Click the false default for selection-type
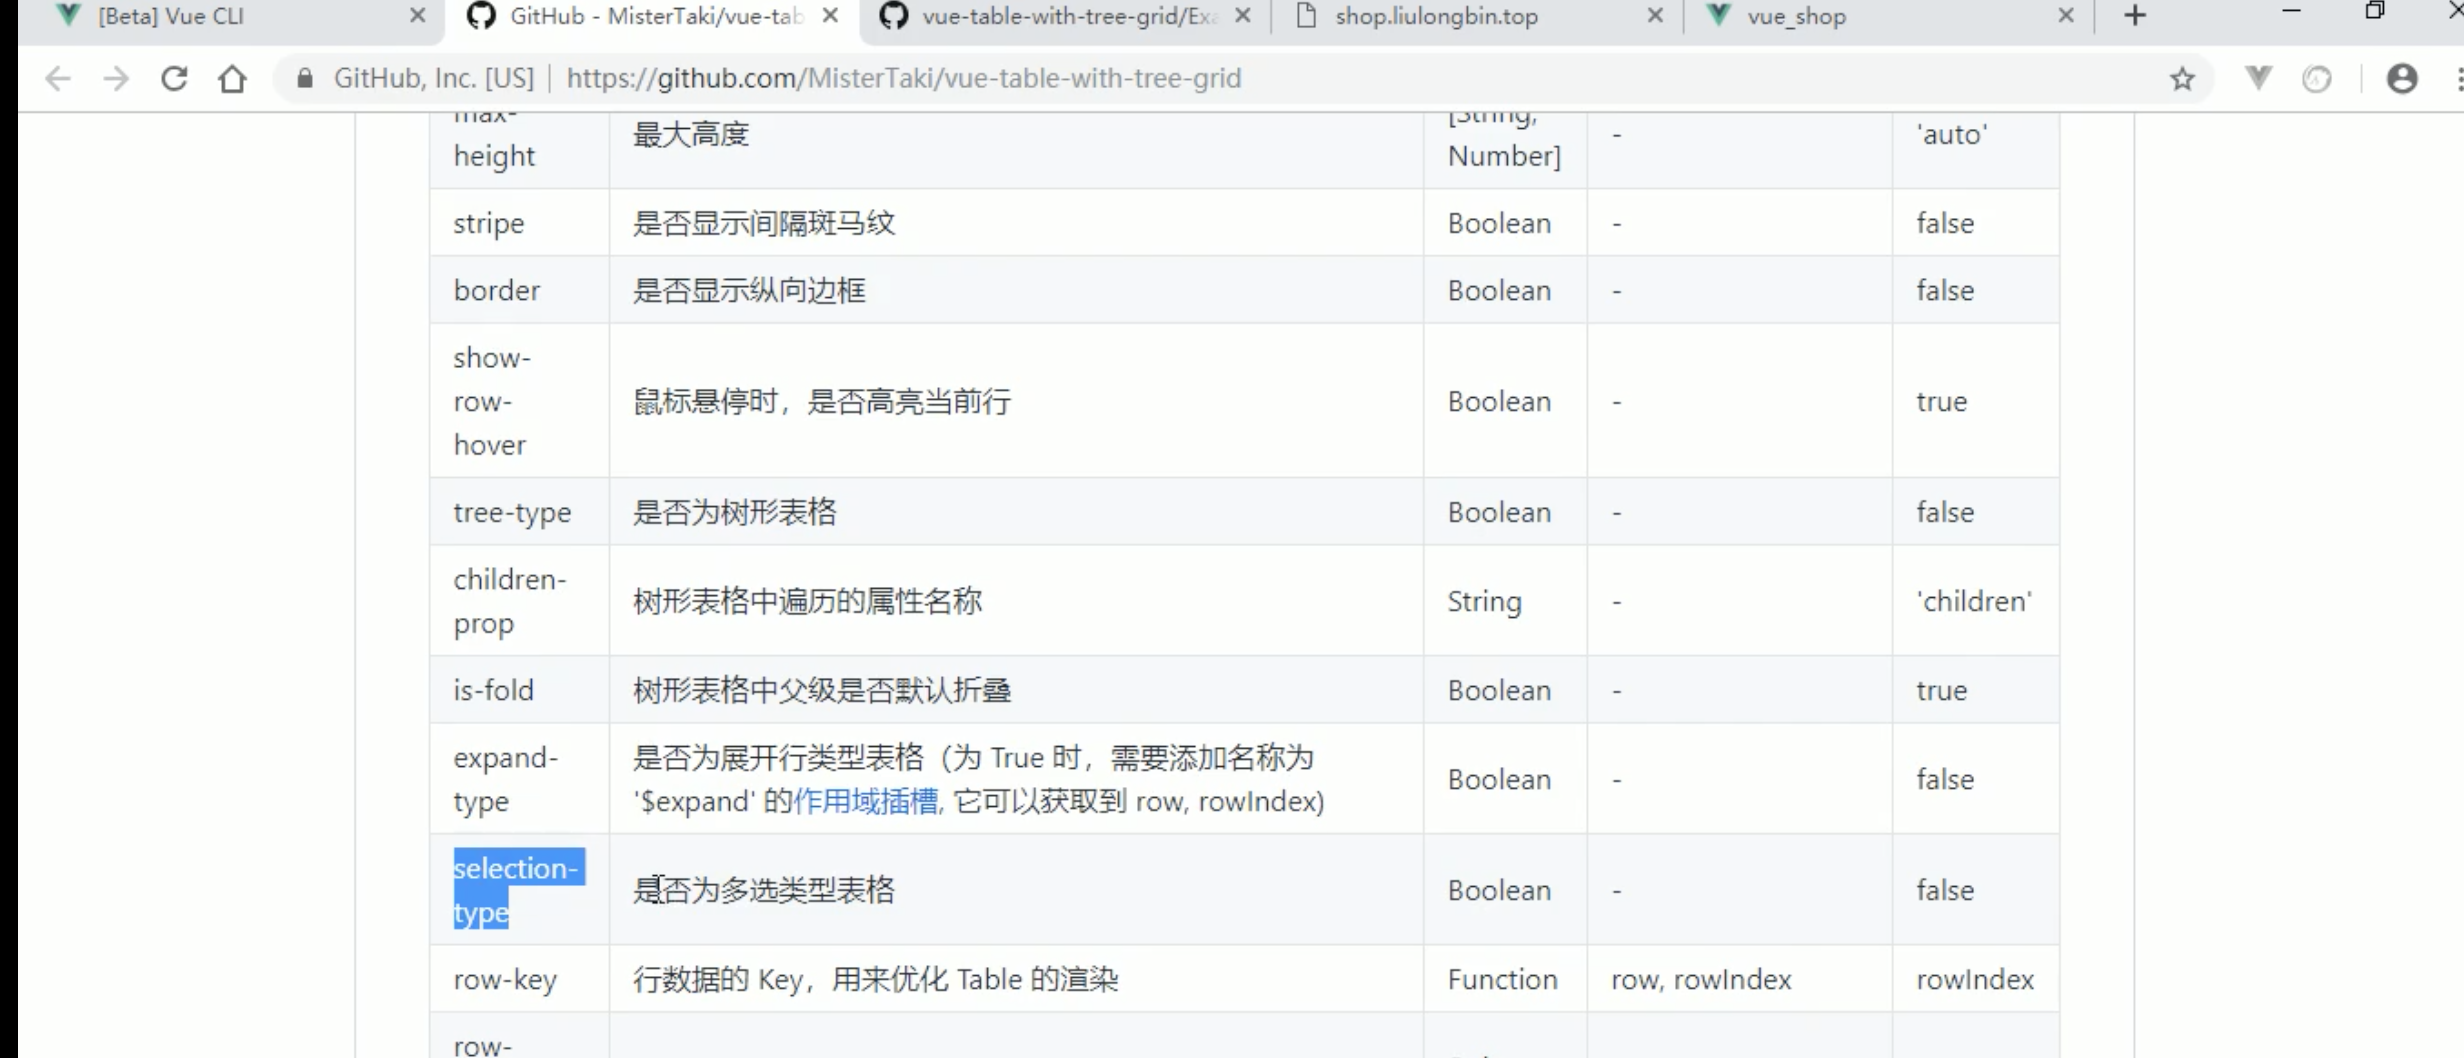2464x1058 pixels. [1945, 890]
